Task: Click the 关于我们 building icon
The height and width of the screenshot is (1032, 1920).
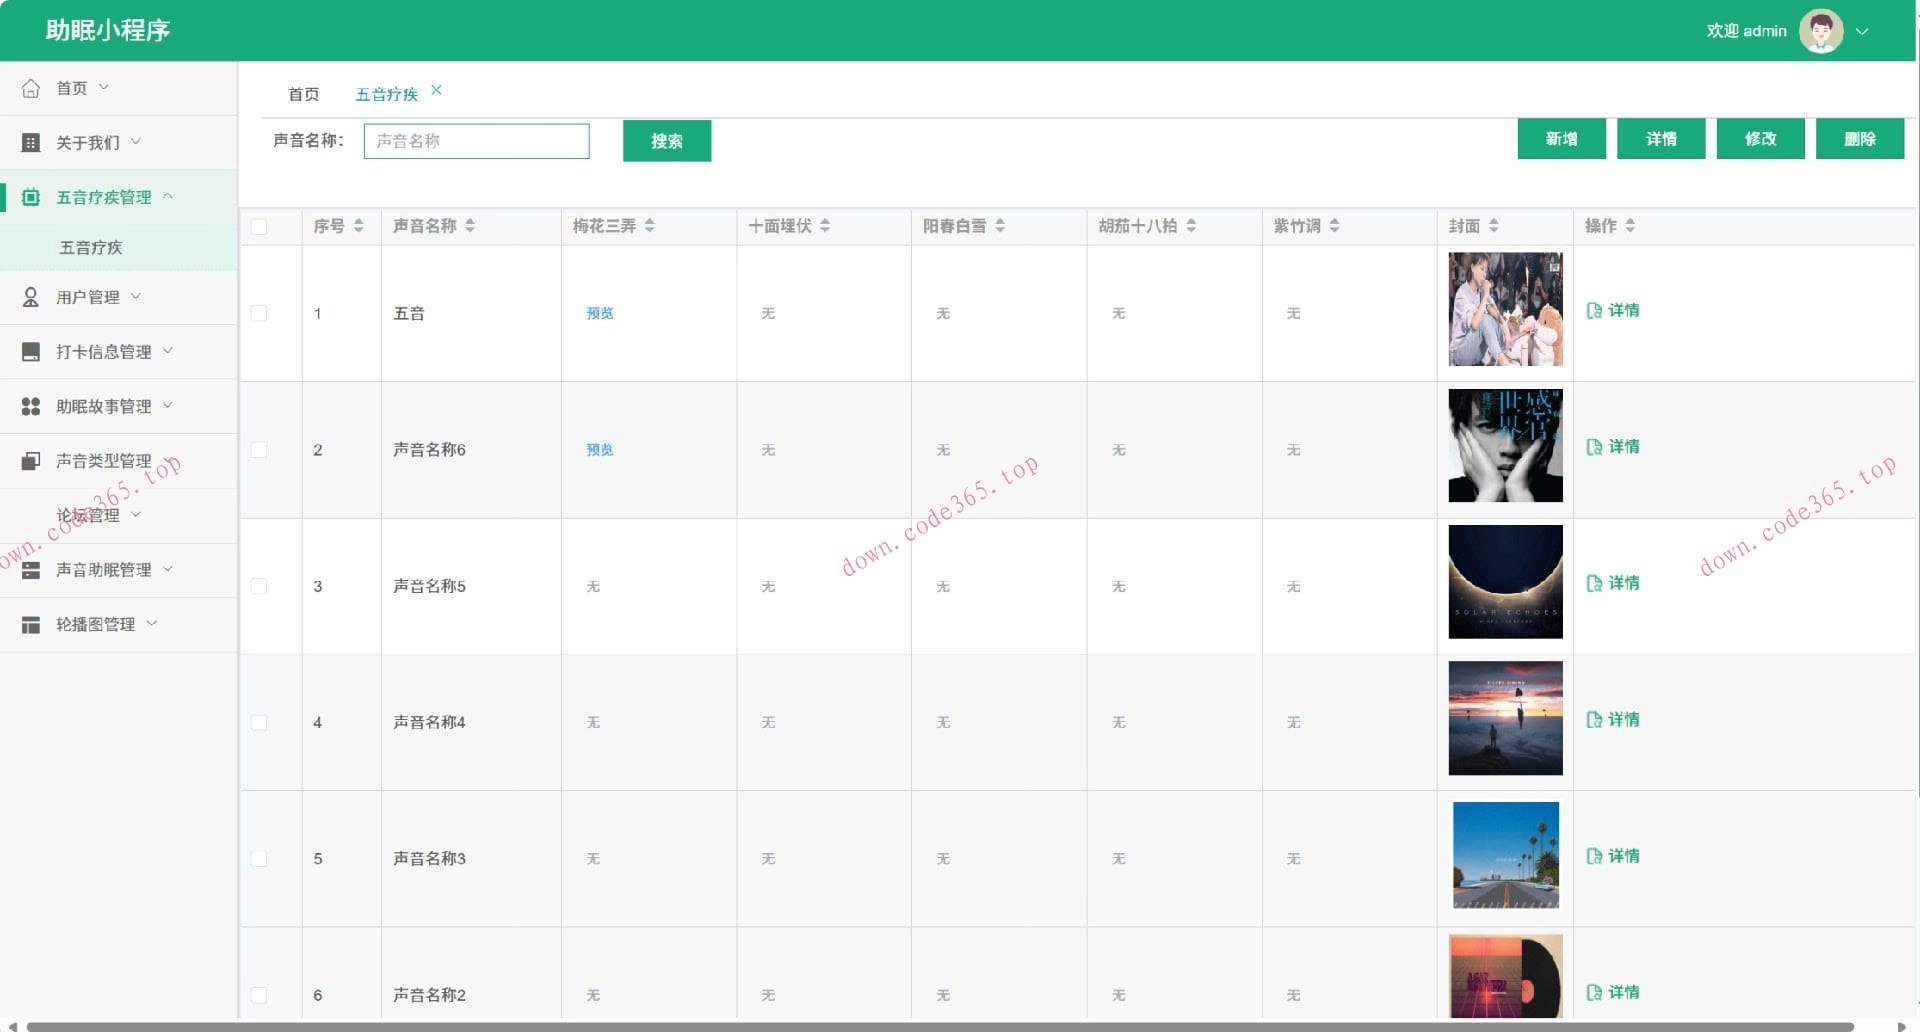Action: coord(31,143)
